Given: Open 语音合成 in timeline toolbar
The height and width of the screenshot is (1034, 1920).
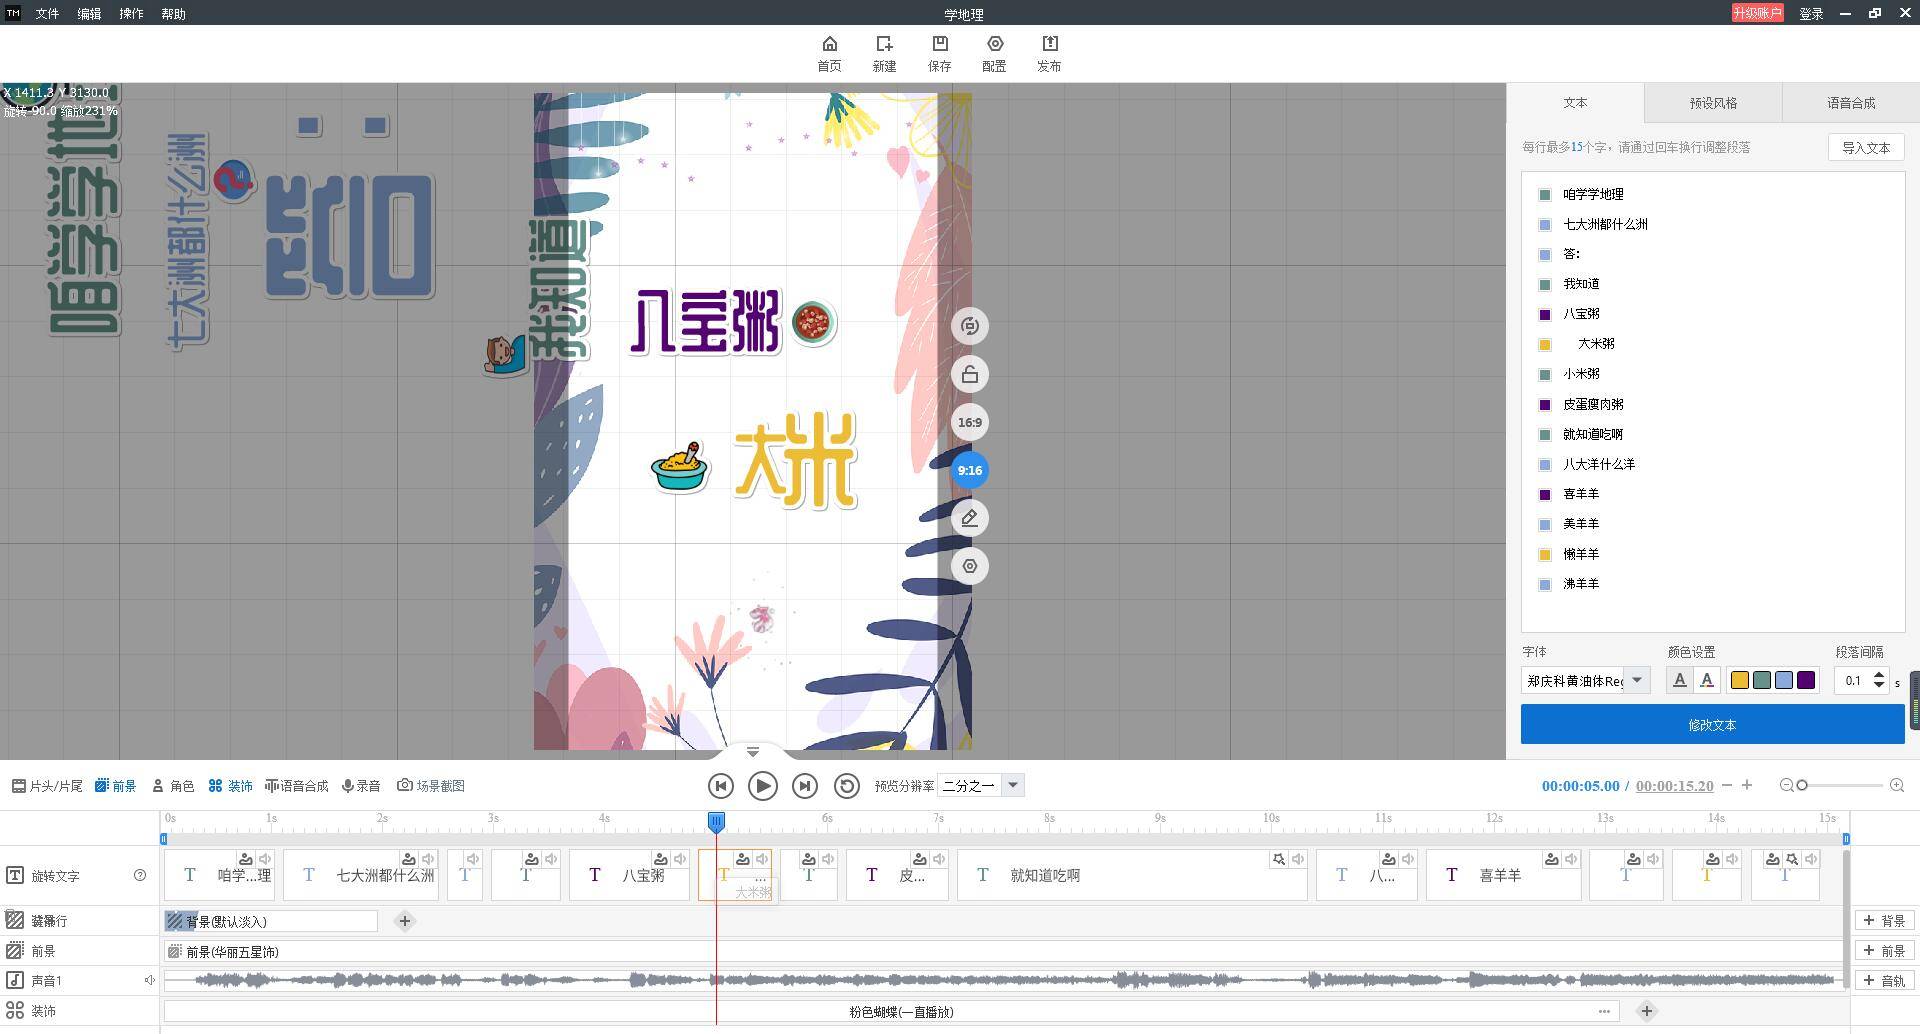Looking at the screenshot, I should (x=296, y=786).
